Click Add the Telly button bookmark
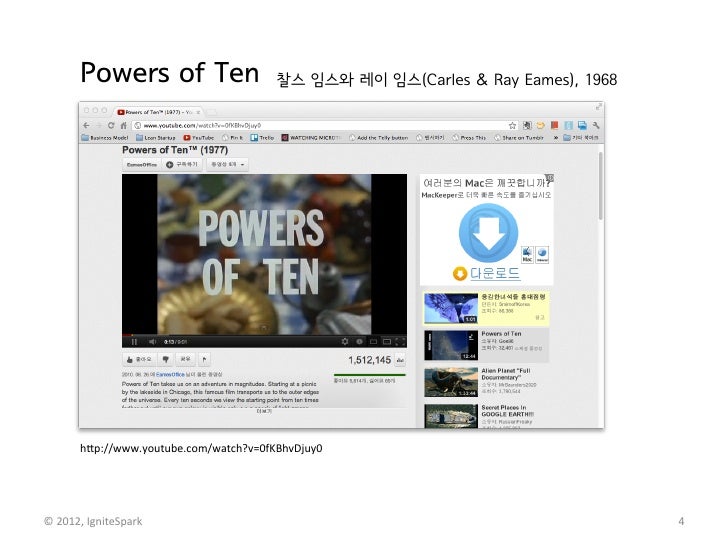Viewport: 728px width, 546px height. tap(378, 138)
